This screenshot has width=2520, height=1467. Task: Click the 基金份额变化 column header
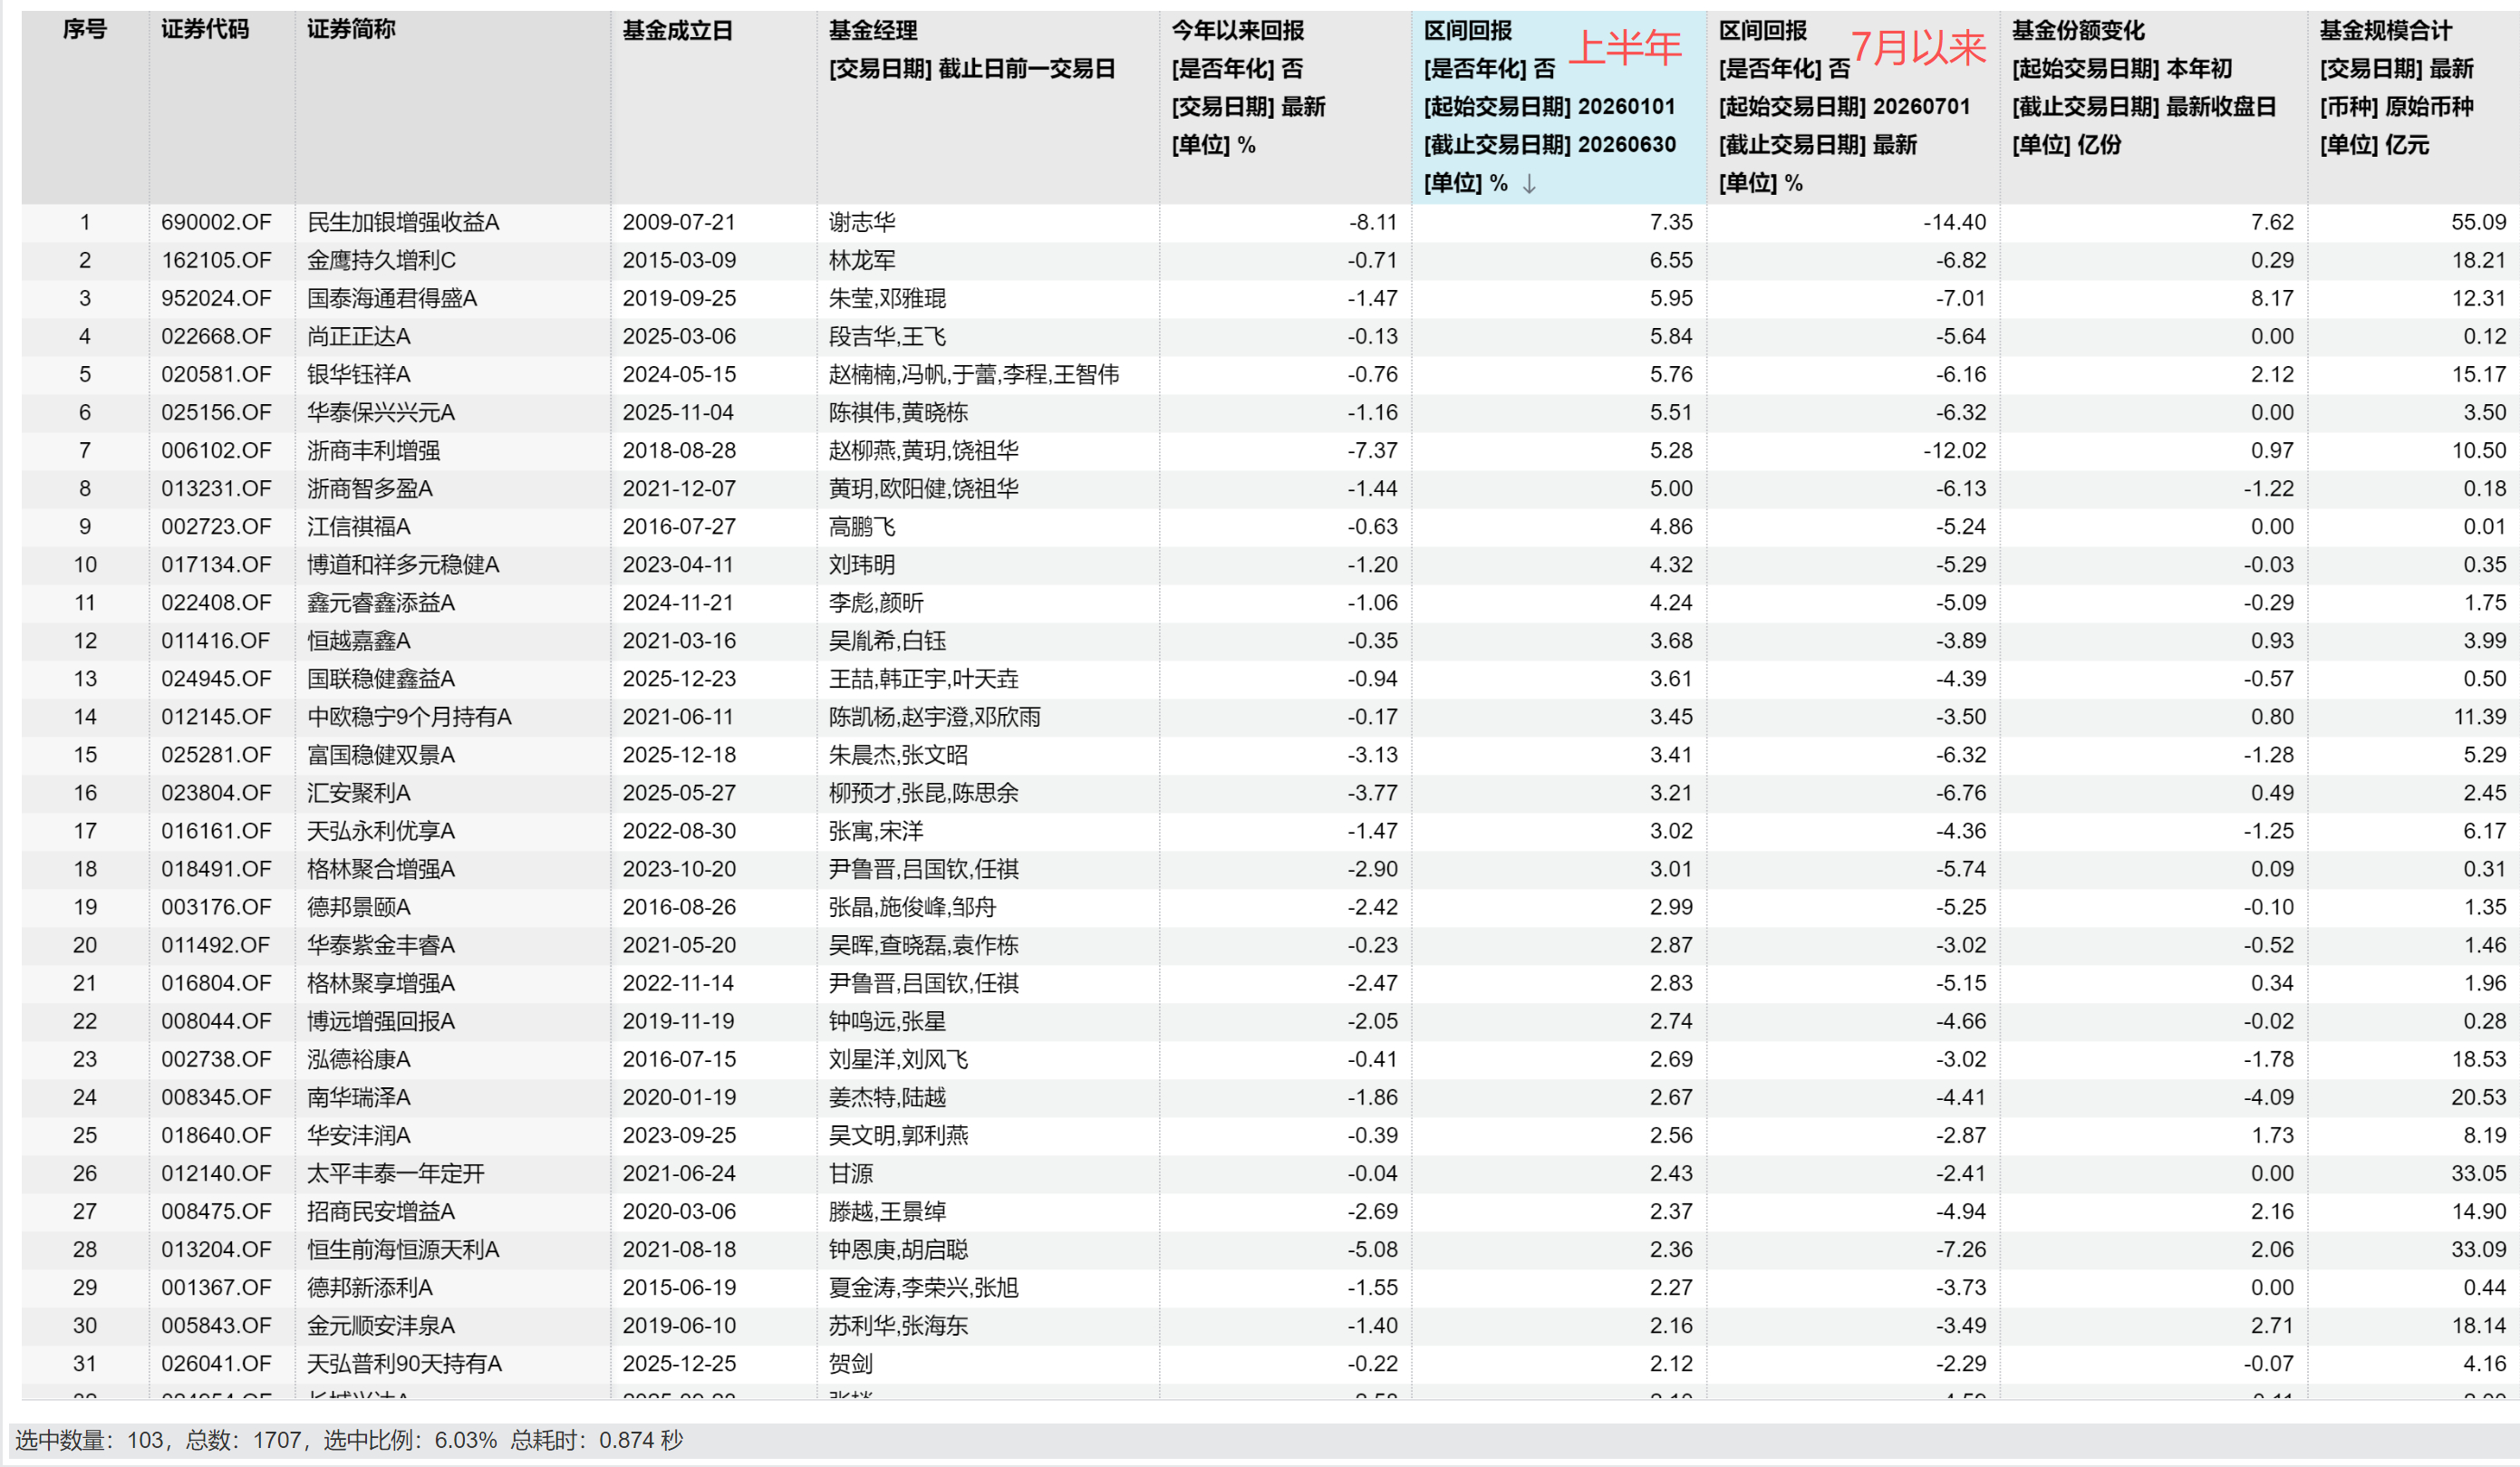(2079, 30)
